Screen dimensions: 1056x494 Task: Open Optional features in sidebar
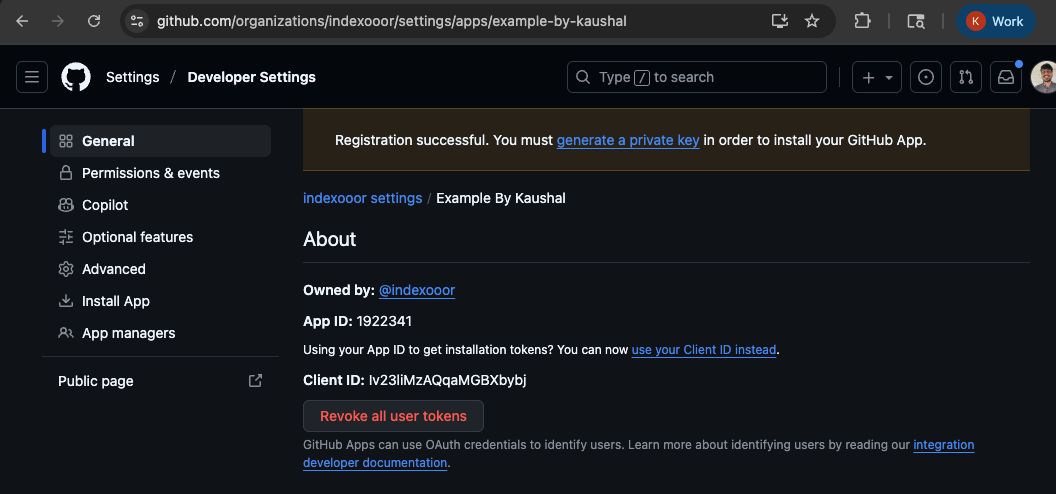[x=160, y=237]
